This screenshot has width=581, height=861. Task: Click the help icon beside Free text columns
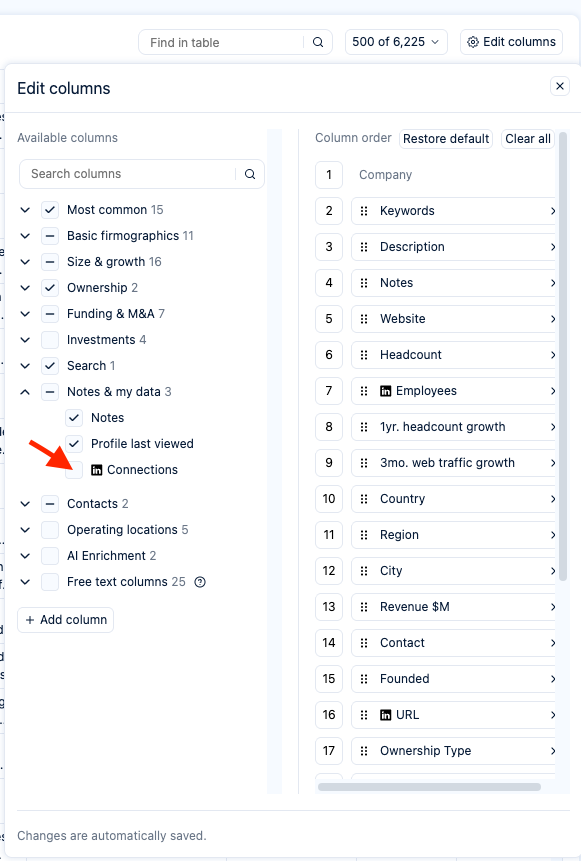[200, 582]
